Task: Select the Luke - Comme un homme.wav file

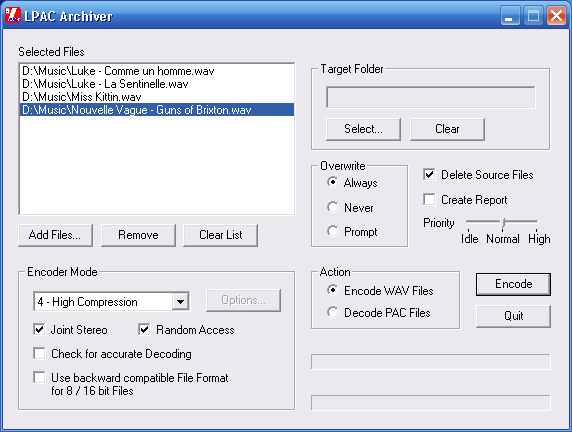Action: point(156,71)
